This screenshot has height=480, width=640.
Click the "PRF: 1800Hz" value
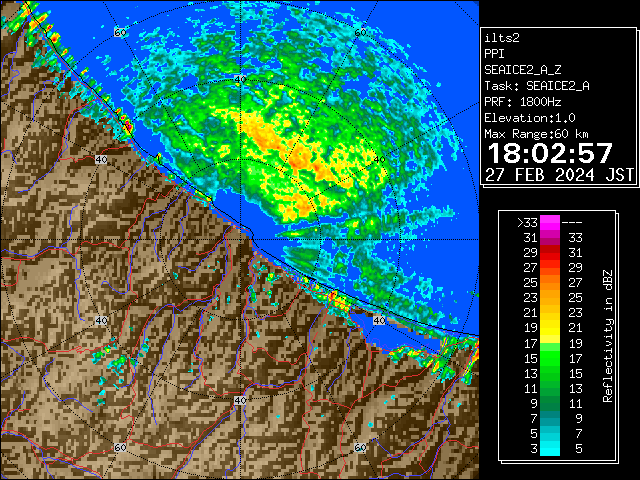[523, 102]
